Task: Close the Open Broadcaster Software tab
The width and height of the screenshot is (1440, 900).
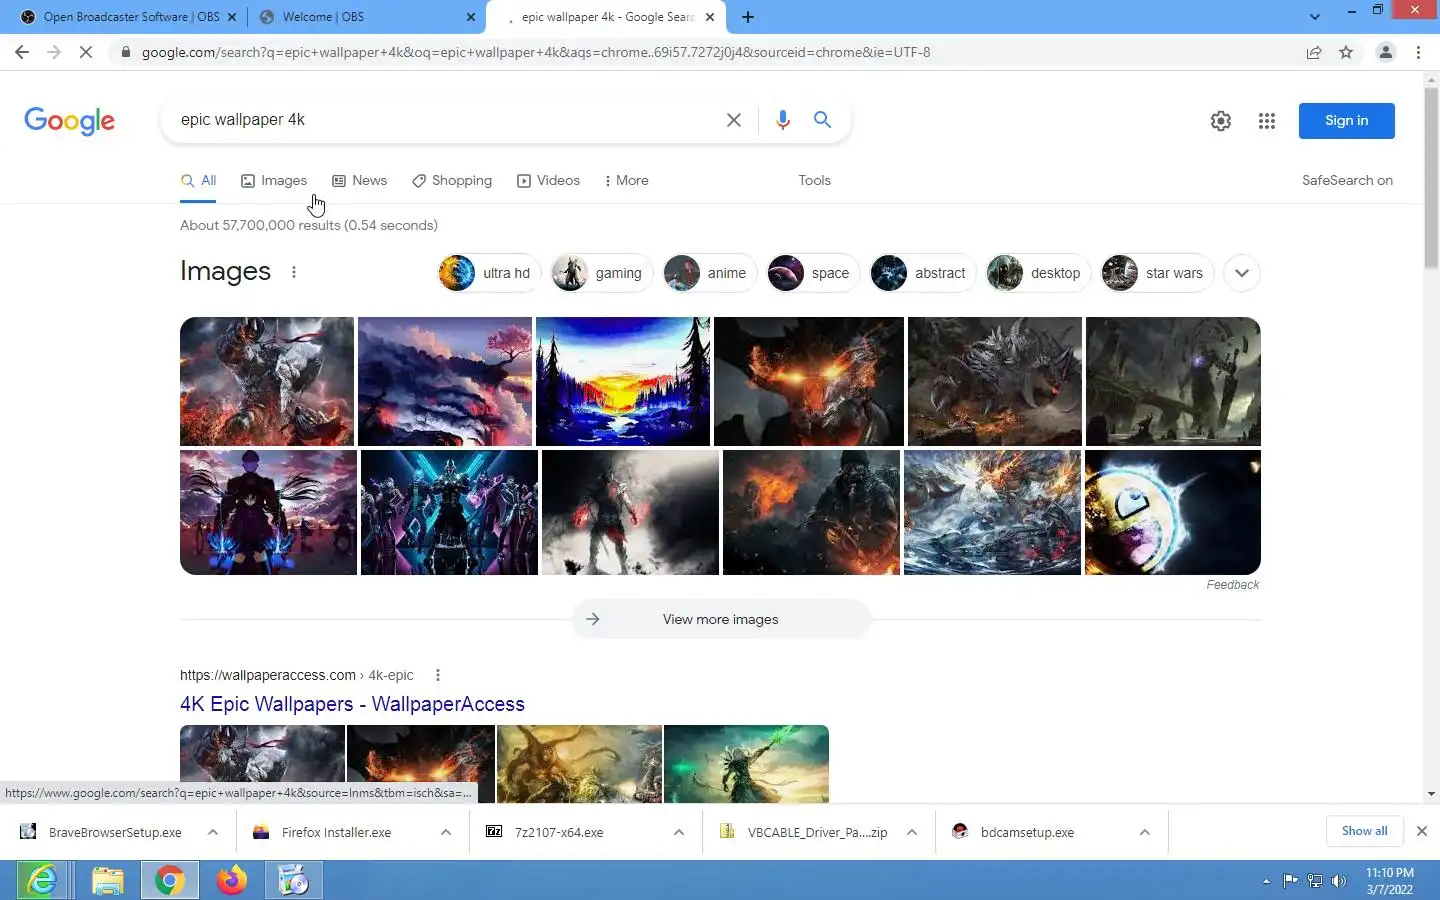Action: 232,17
